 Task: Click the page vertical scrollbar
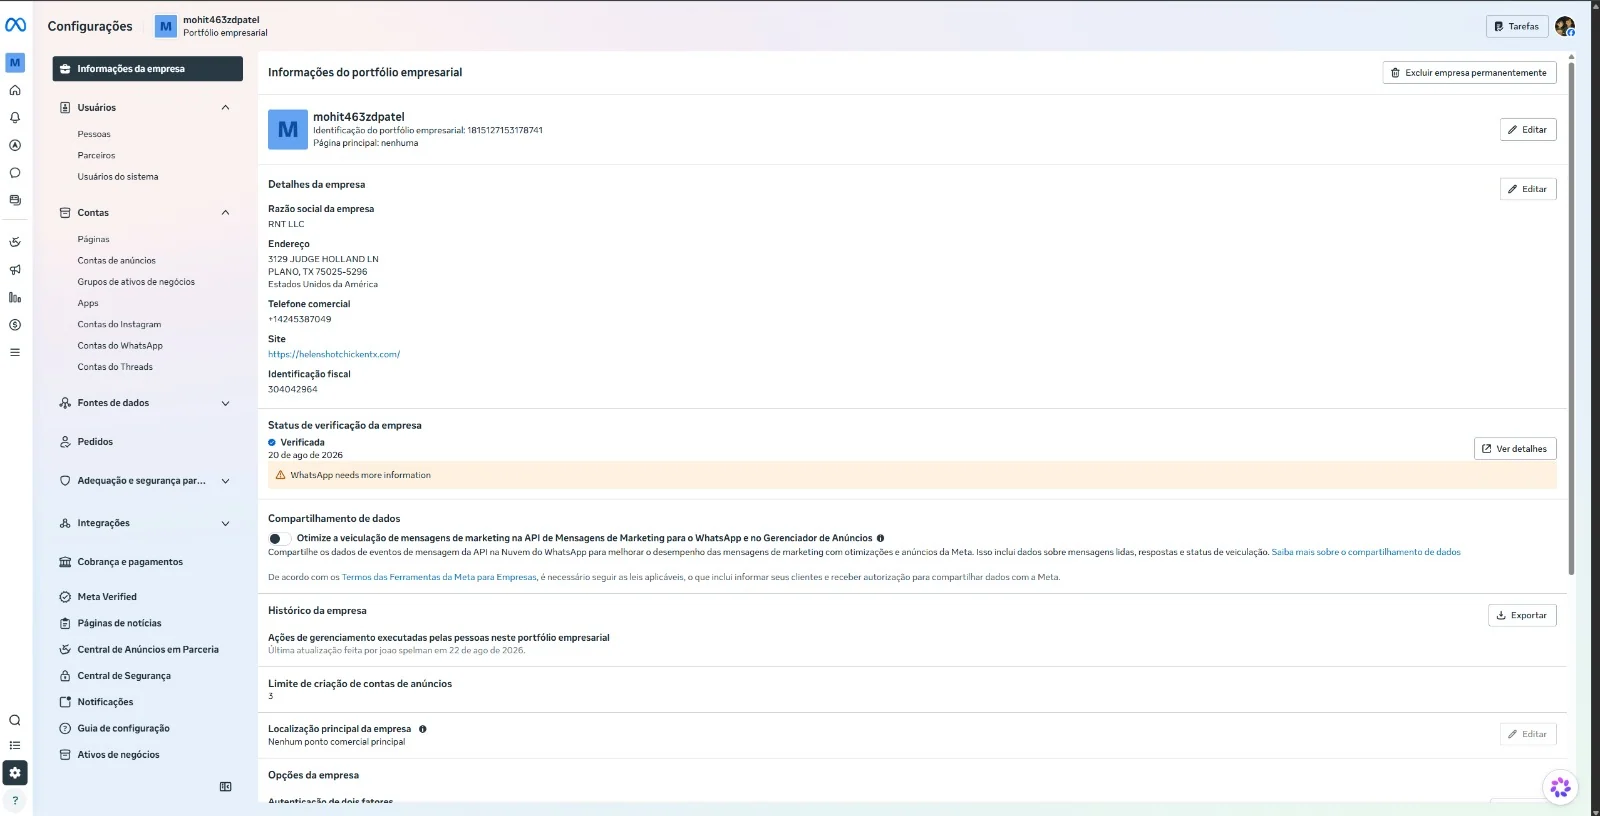1571,318
